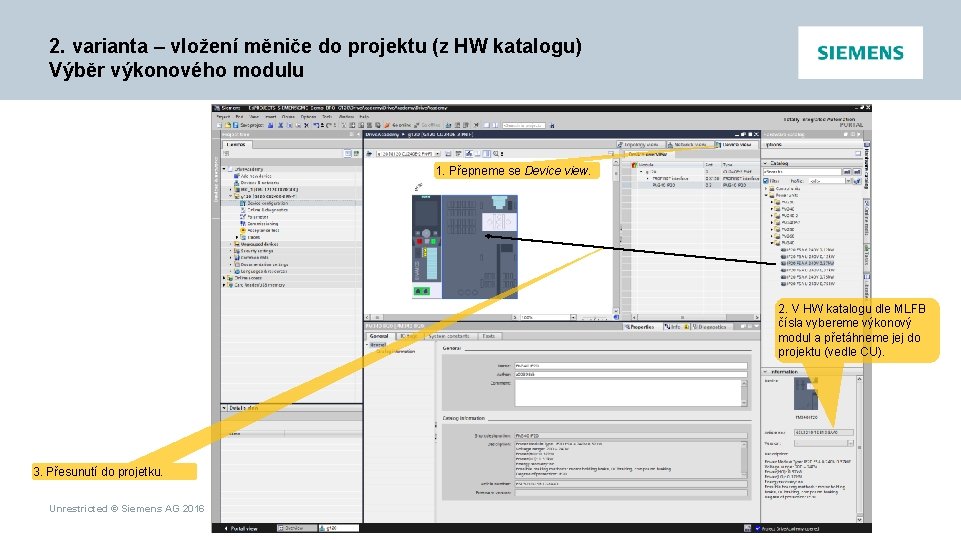Collapse the Power units folder in catalog

[766, 196]
